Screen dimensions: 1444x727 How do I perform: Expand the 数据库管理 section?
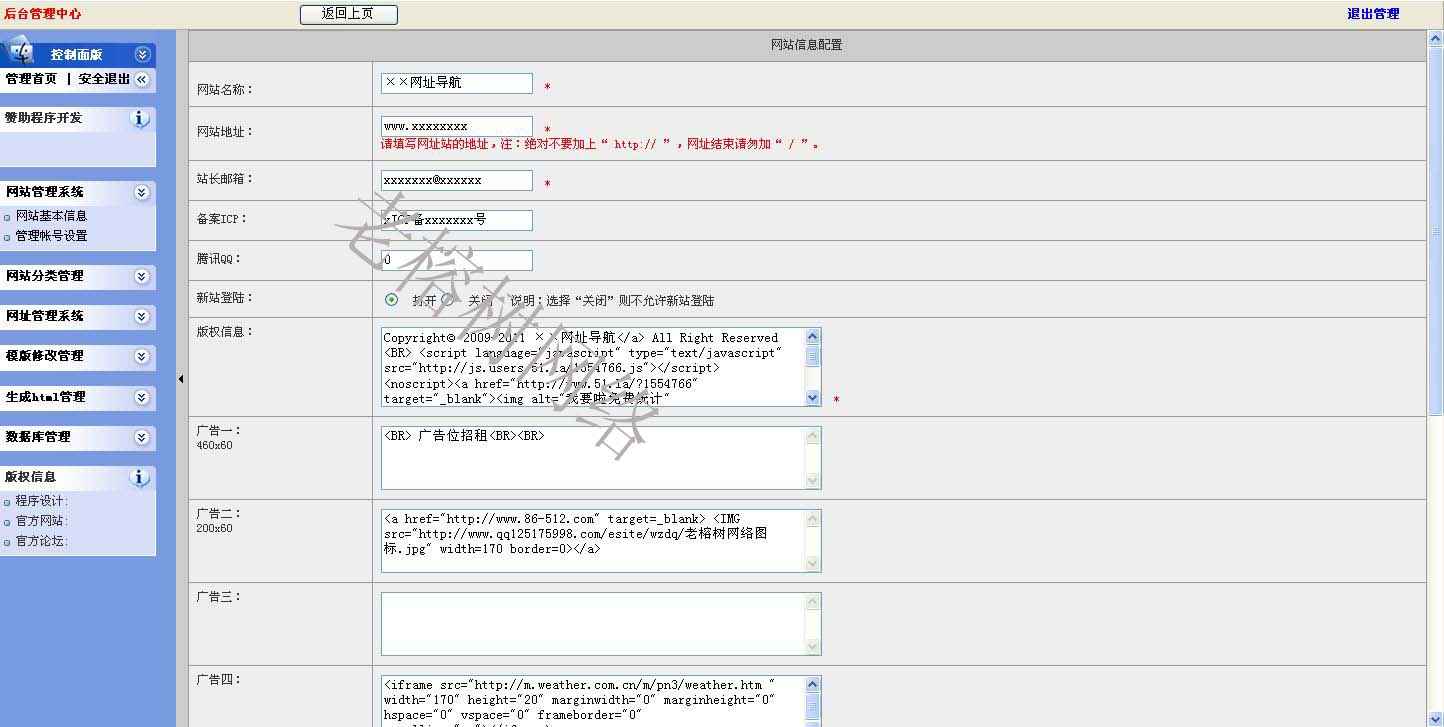142,437
